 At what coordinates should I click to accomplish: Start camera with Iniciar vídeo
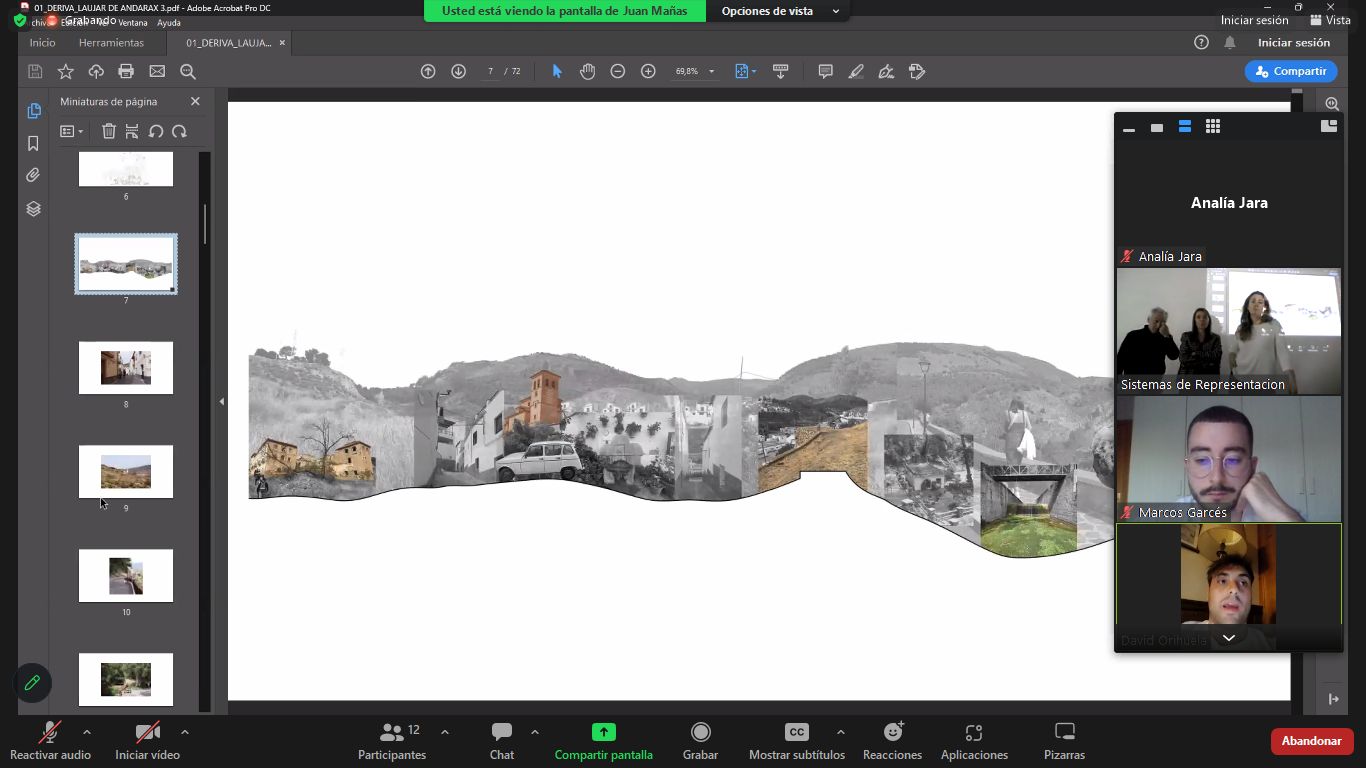pyautogui.click(x=147, y=741)
